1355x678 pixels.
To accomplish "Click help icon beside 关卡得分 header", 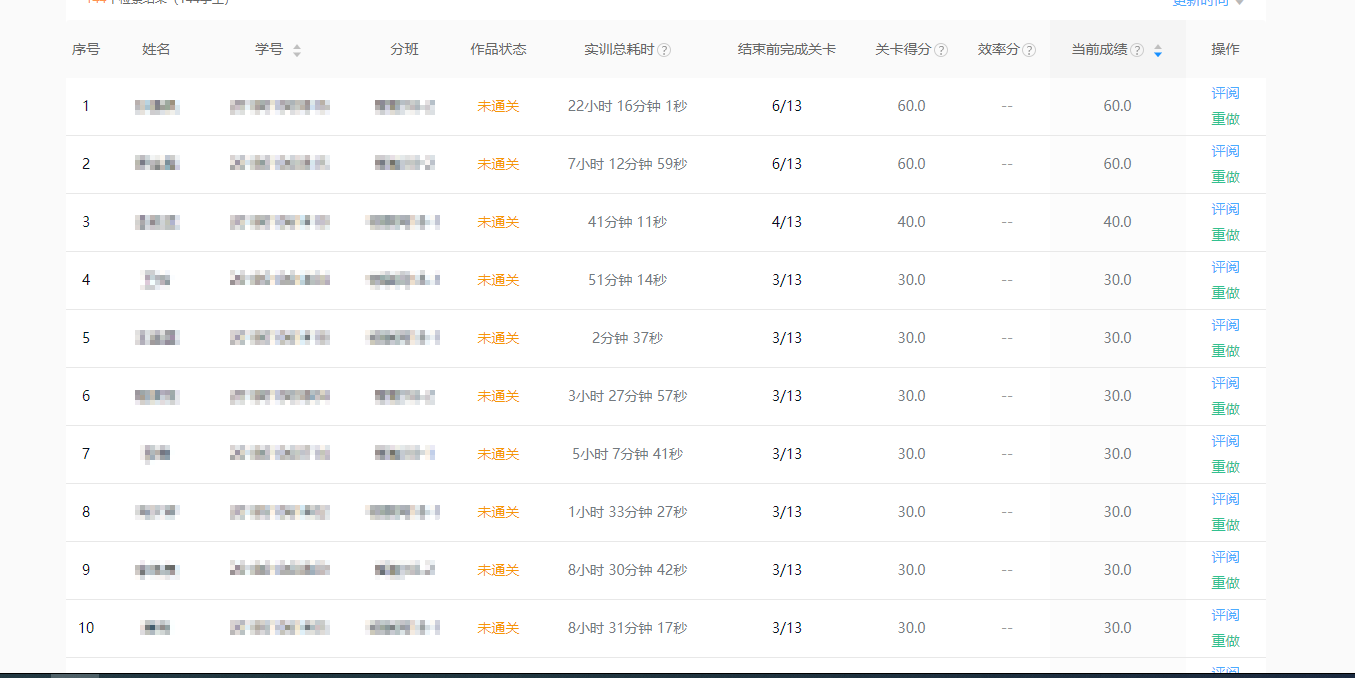I will coord(941,50).
